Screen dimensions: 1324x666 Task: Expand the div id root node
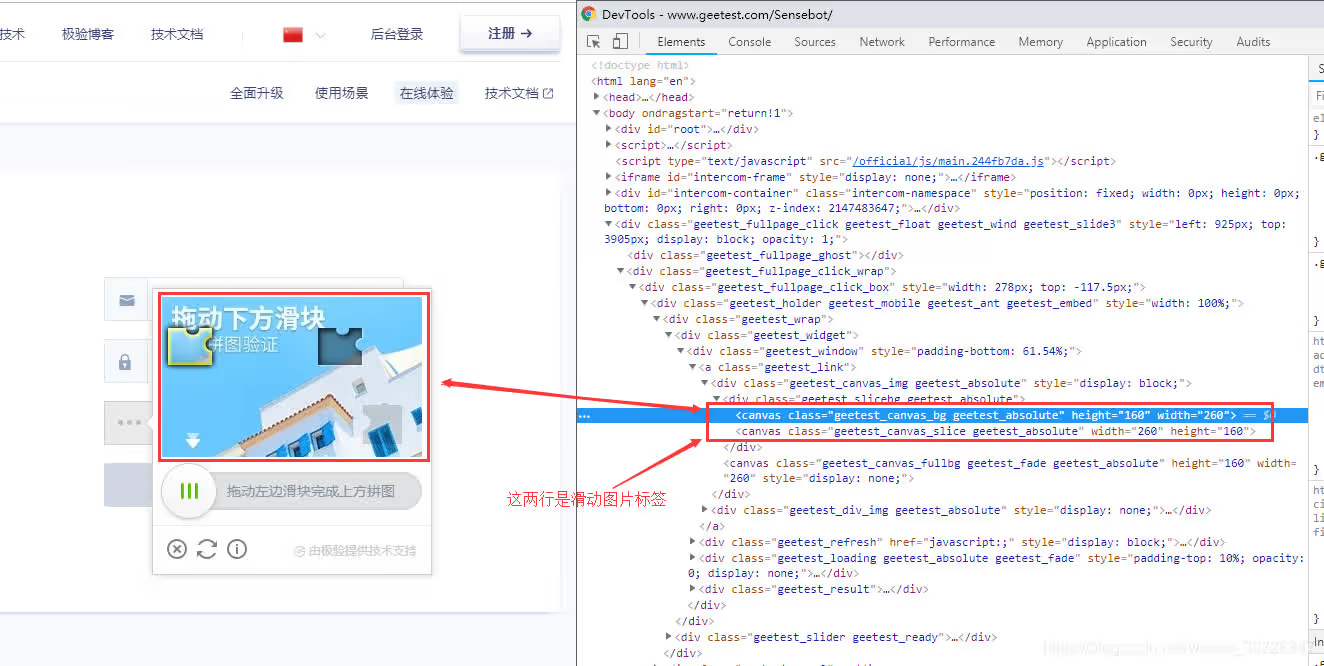coord(609,129)
